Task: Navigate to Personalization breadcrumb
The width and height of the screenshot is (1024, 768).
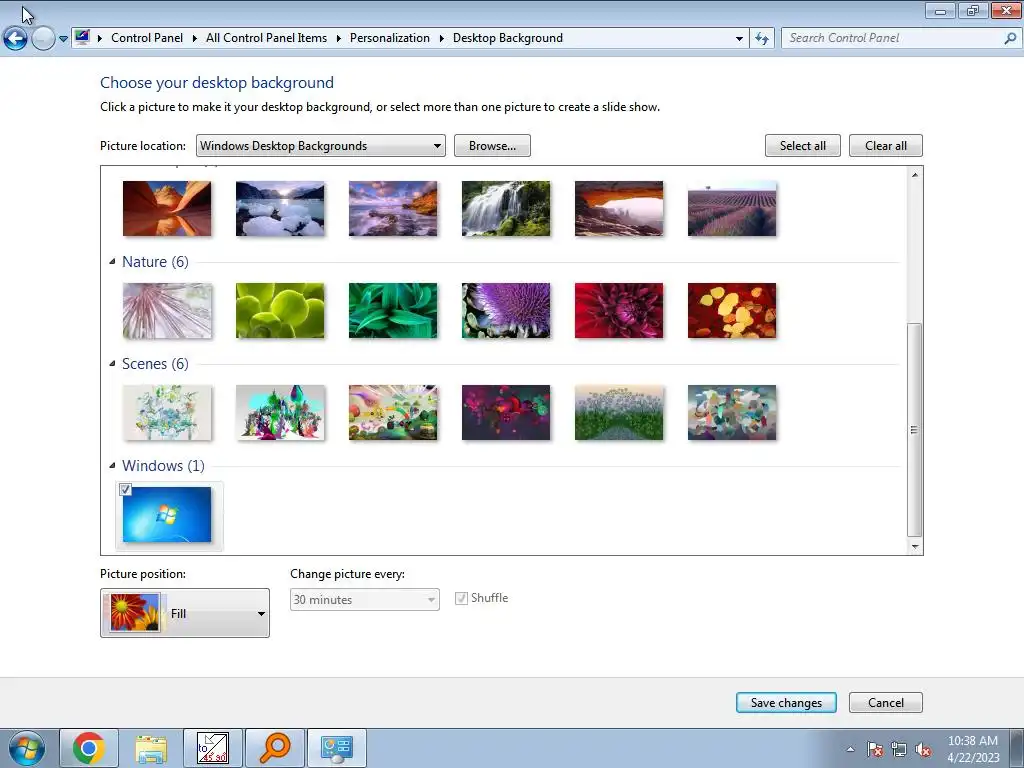Action: coord(390,38)
